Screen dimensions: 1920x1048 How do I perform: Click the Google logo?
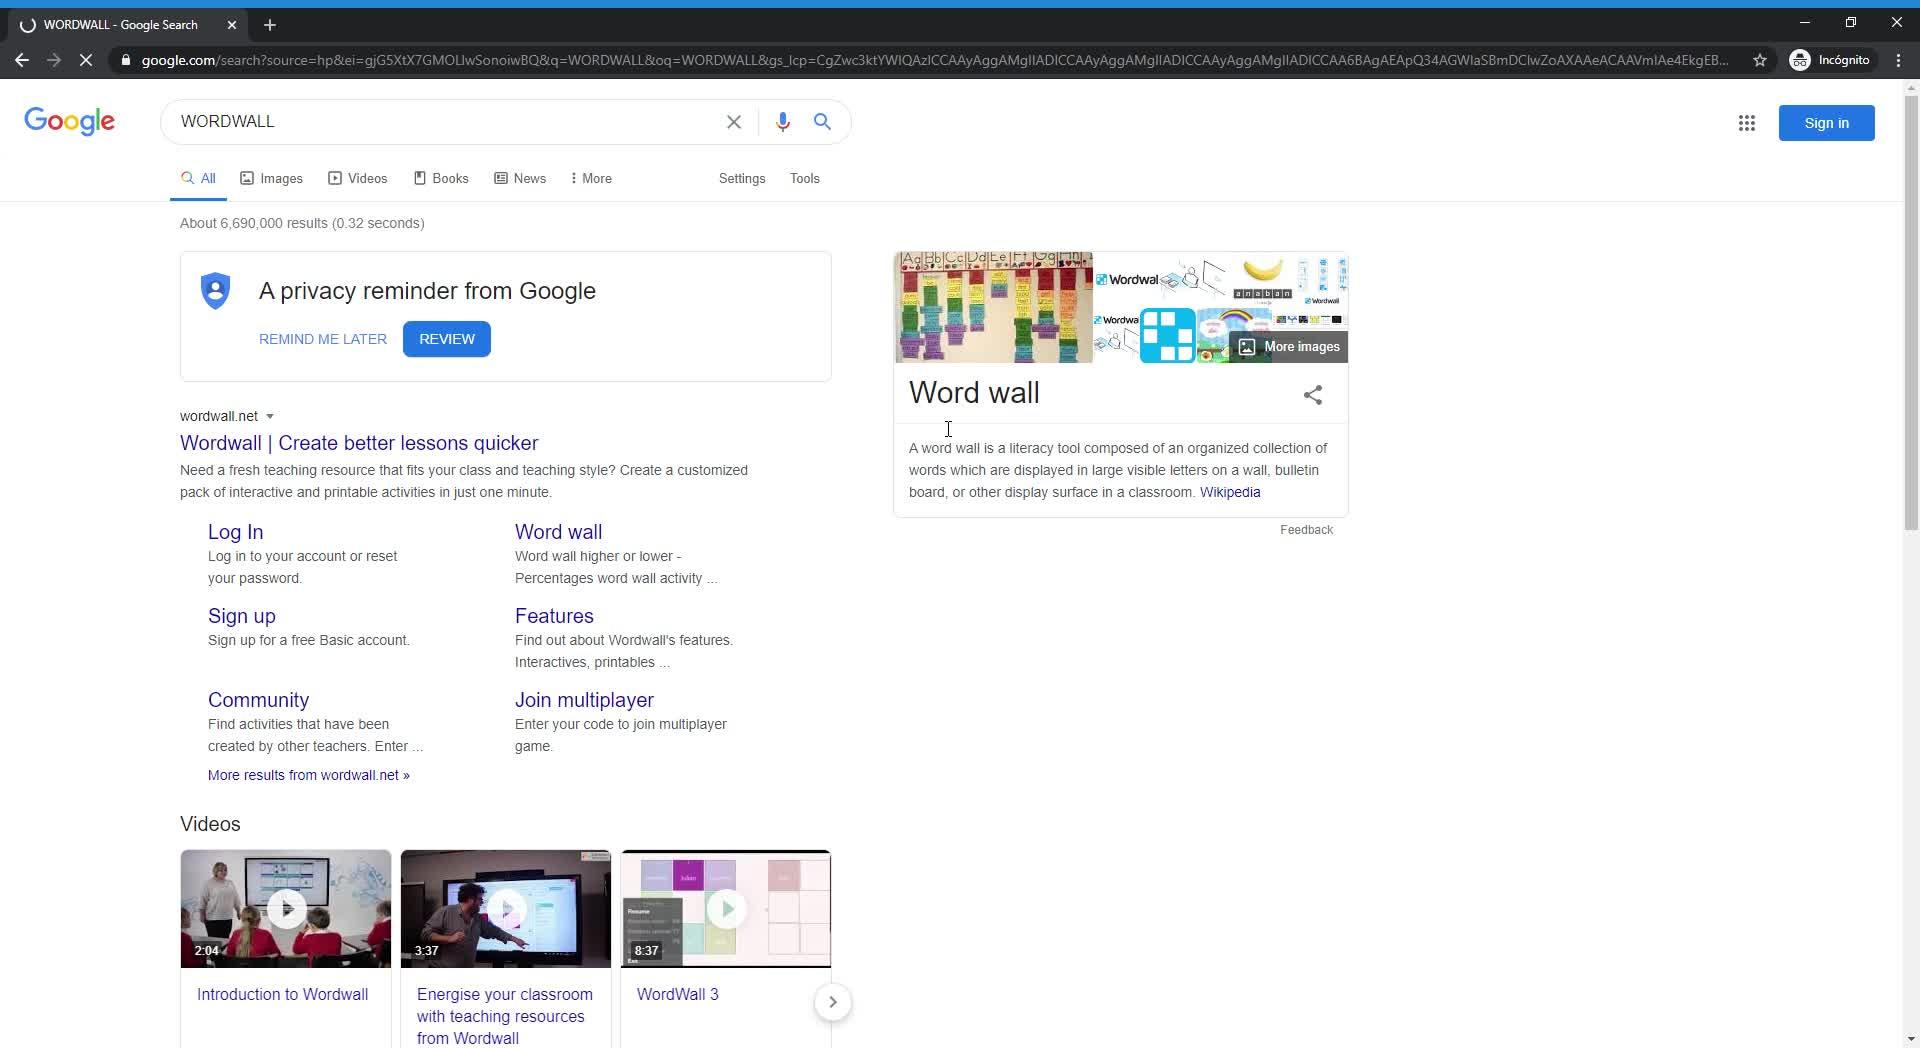click(x=69, y=121)
